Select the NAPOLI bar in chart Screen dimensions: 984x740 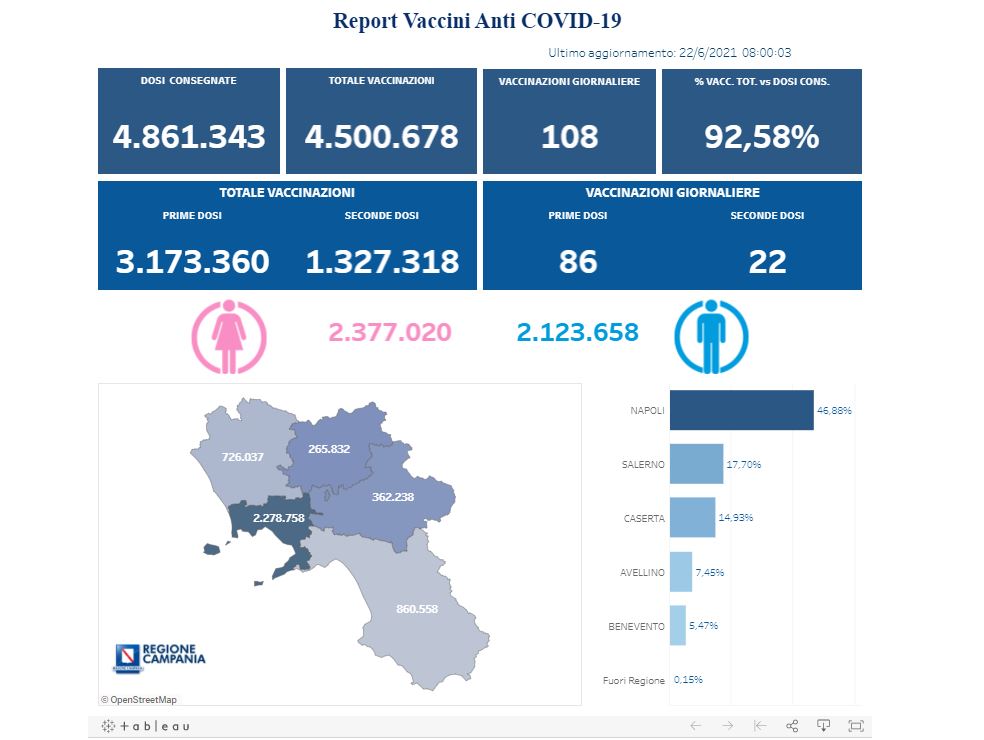(x=741, y=410)
